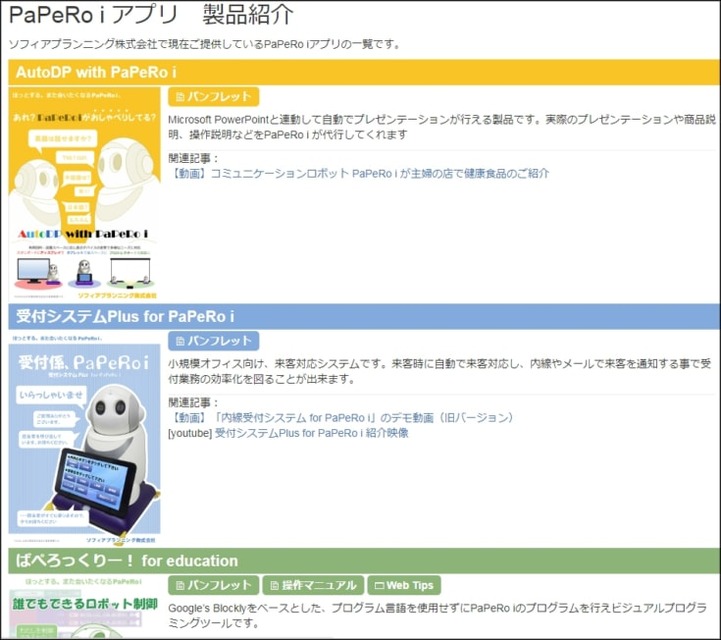
Task: Click the 受付システムPlus for PaPeRo i blue header
Action: click(x=364, y=316)
